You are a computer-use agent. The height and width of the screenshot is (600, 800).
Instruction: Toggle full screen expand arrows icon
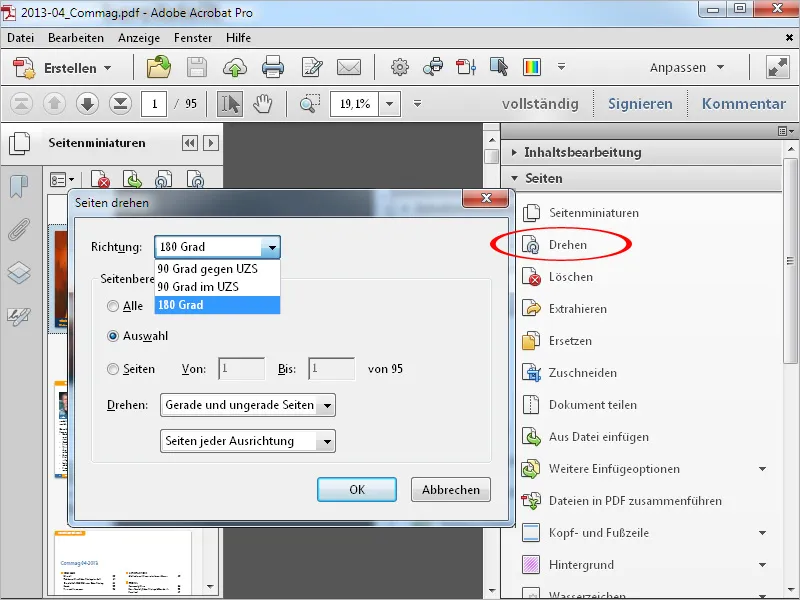point(778,67)
